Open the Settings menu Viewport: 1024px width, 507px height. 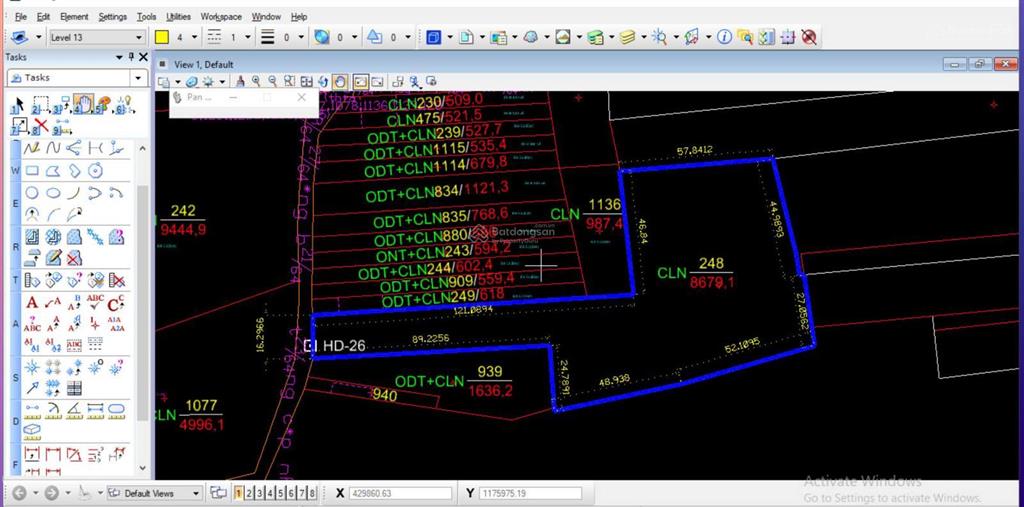tap(112, 16)
